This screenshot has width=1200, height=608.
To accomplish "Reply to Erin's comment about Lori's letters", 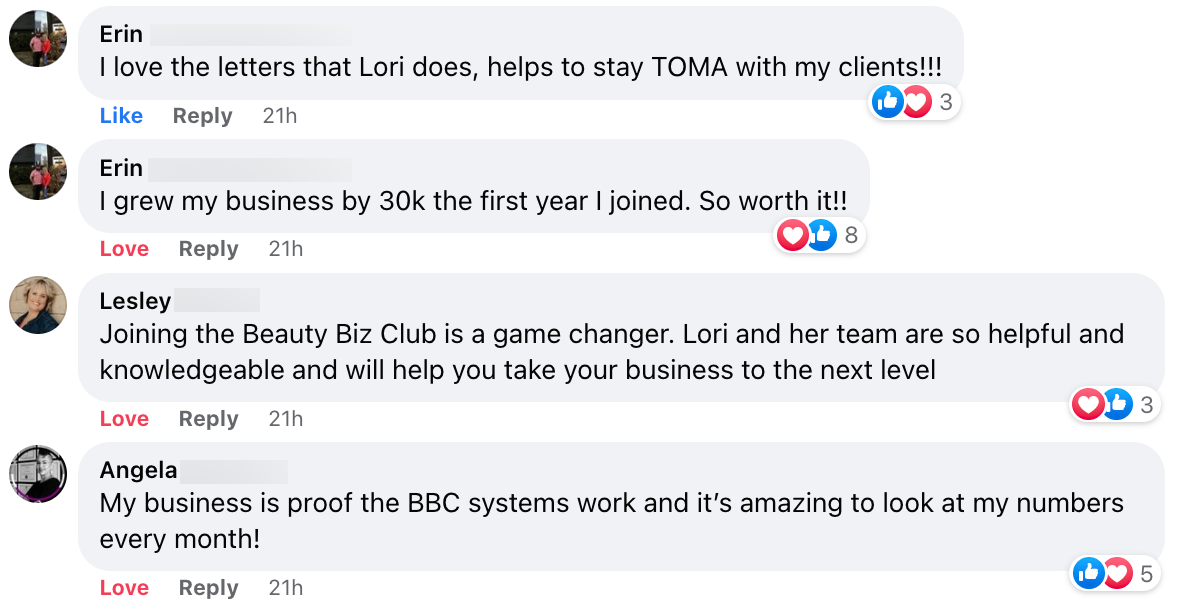I will 202,116.
